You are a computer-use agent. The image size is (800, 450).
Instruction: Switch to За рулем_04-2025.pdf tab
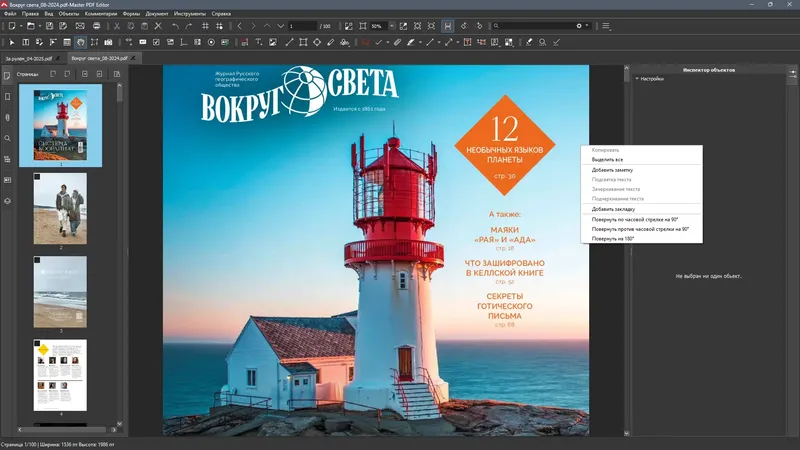click(x=30, y=59)
